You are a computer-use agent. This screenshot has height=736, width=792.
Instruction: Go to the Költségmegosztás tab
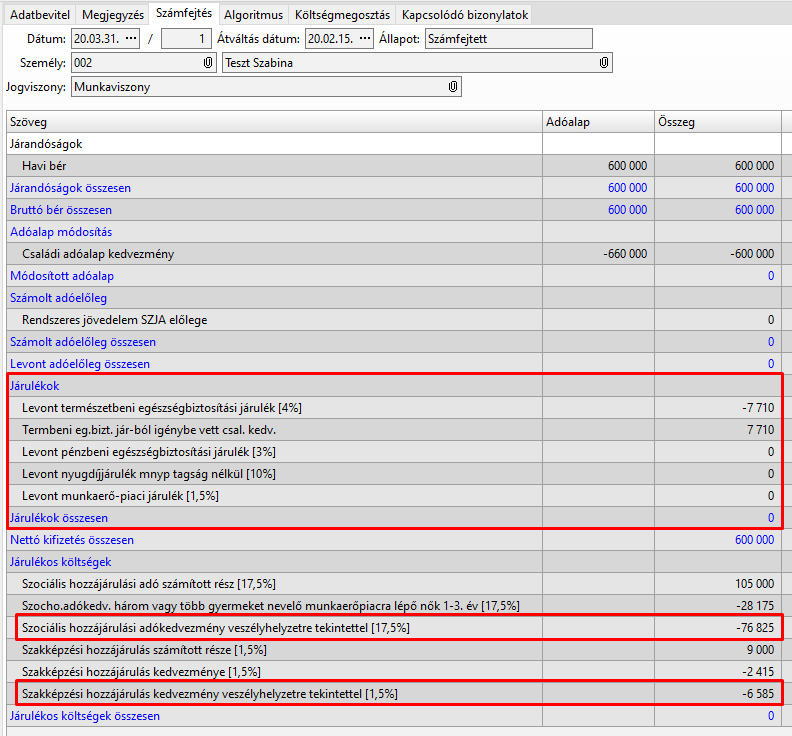342,15
